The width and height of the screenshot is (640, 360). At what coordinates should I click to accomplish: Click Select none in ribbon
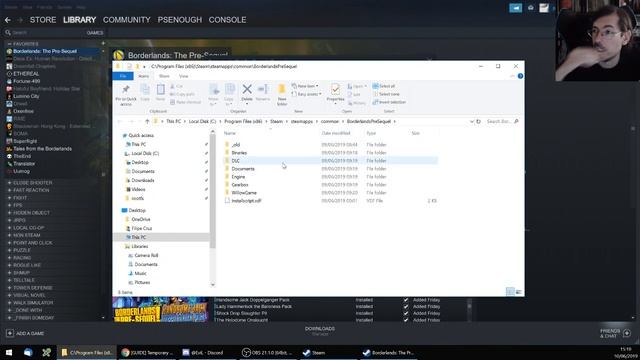[x=386, y=94]
